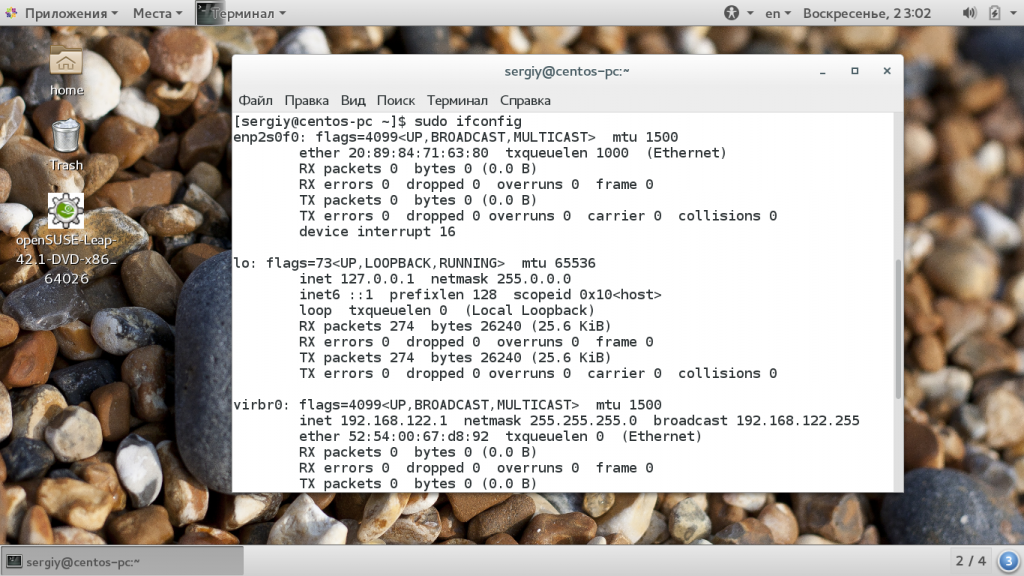Click the 2 / 4 workspace switcher

pyautogui.click(x=970, y=561)
